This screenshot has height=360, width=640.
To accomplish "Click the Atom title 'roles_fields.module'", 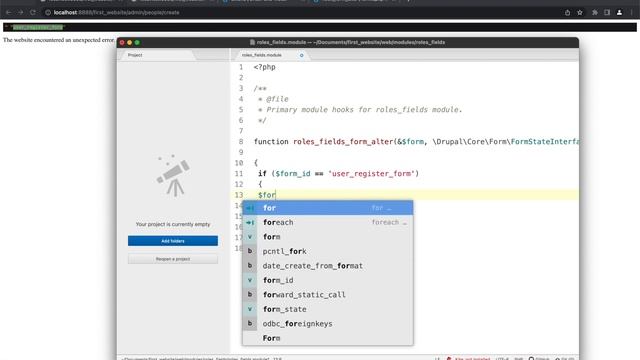I will point(281,42).
